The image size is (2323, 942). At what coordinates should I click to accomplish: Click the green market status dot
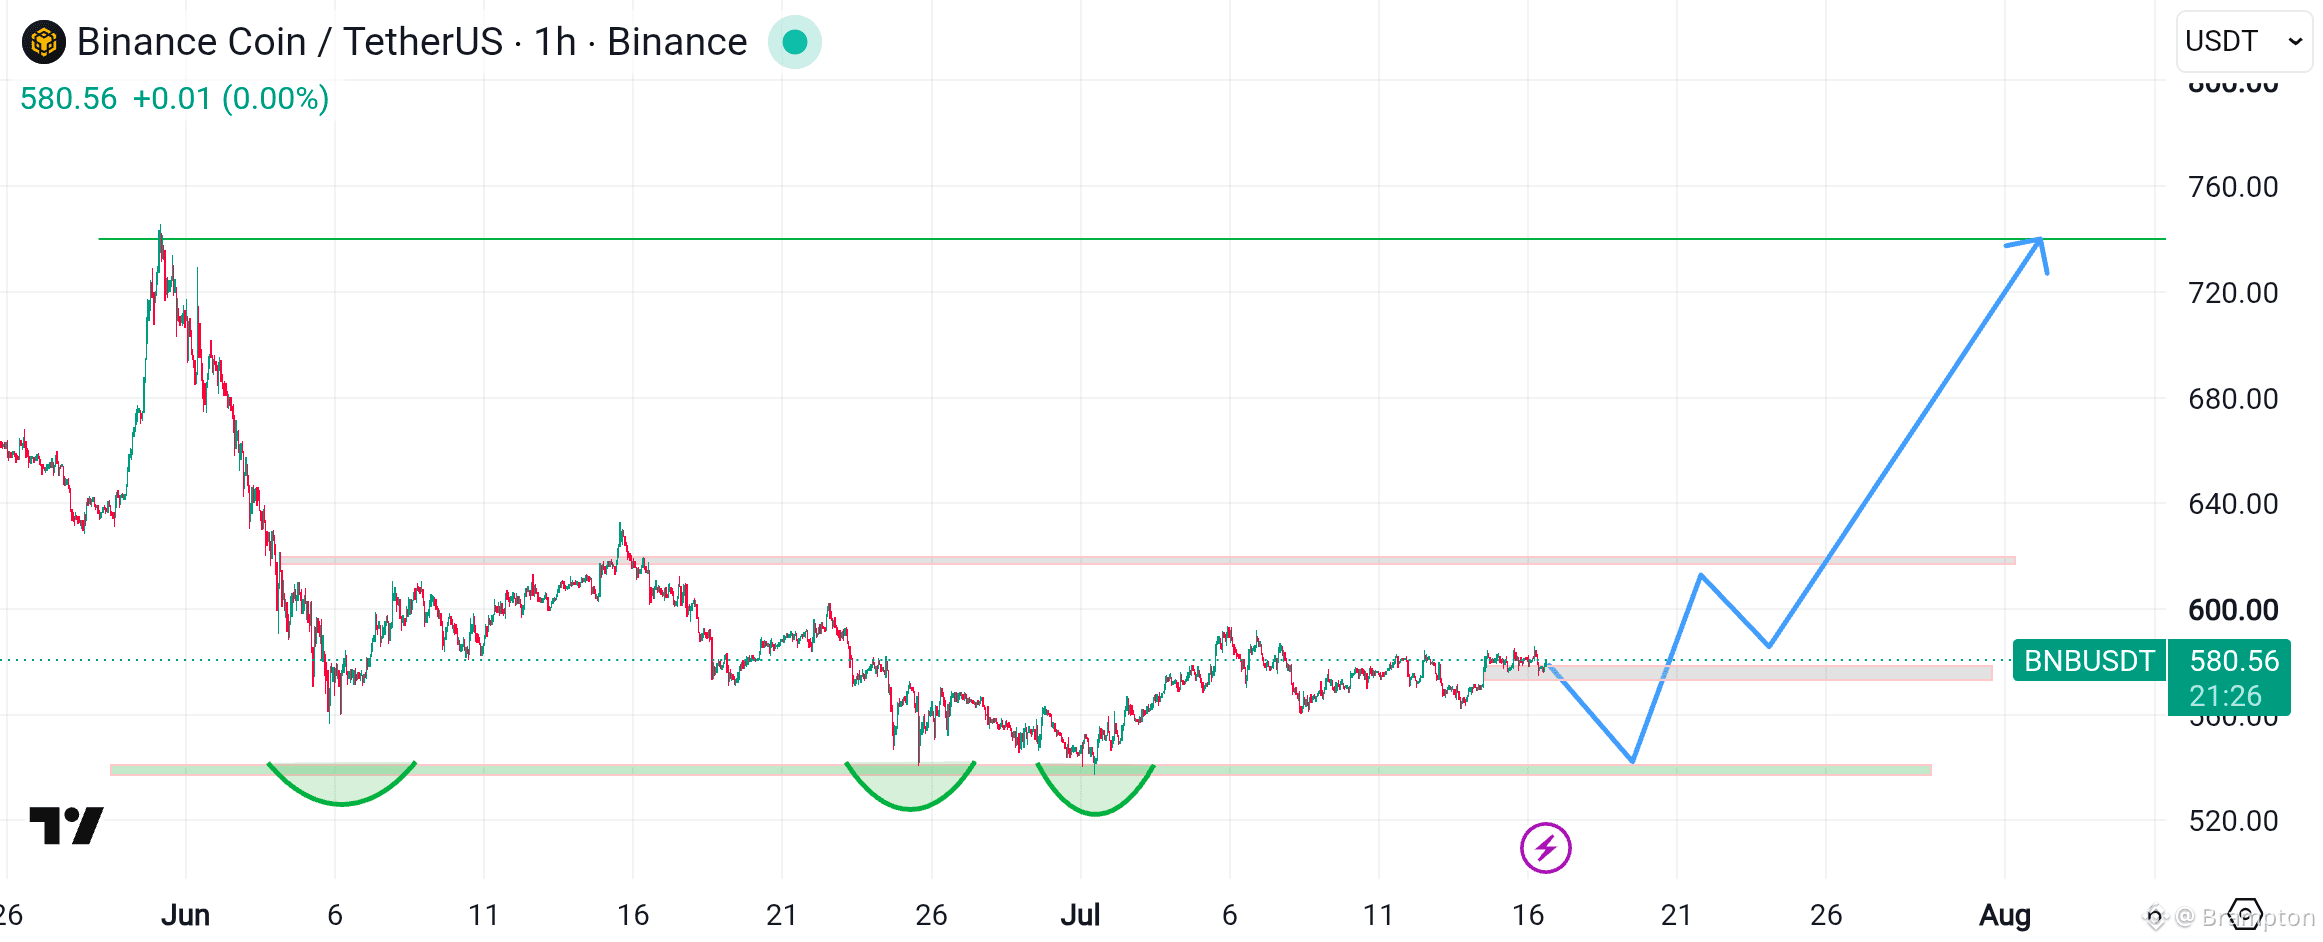click(795, 42)
